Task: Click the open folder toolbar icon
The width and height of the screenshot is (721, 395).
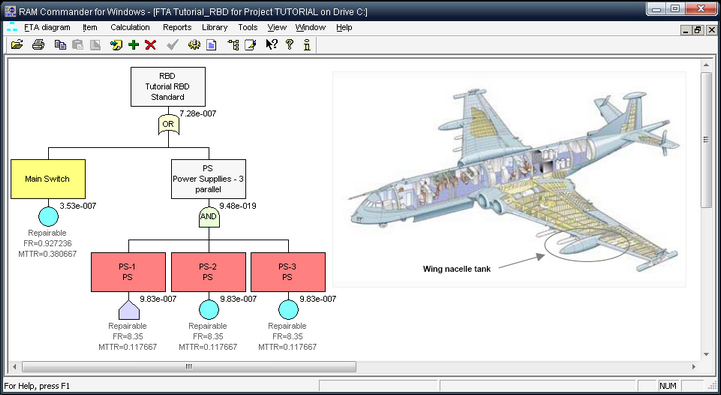Action: click(x=17, y=45)
